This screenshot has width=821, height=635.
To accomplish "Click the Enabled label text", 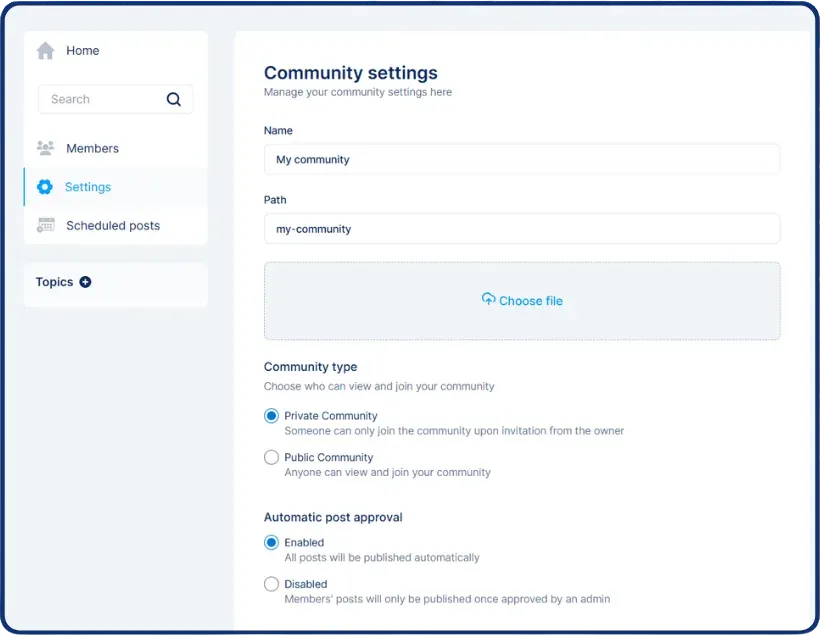I will 304,542.
